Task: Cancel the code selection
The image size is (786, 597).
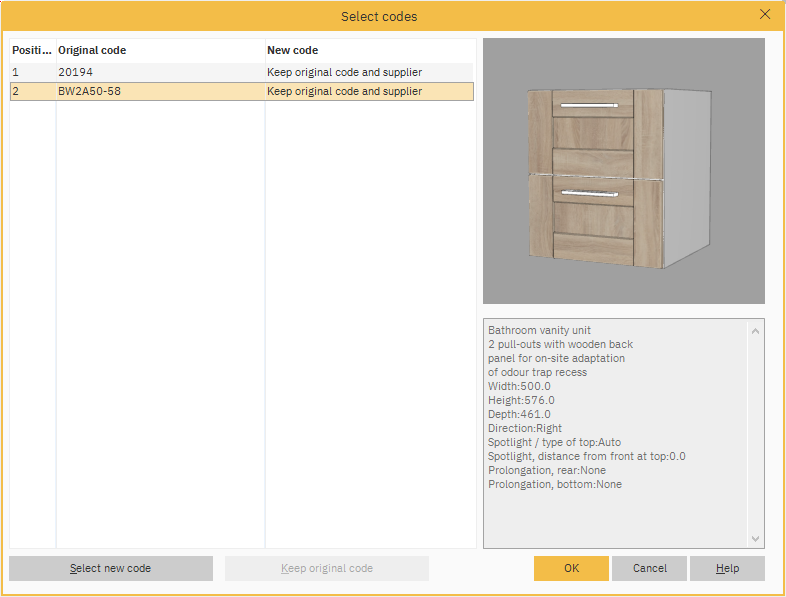Action: click(x=649, y=568)
